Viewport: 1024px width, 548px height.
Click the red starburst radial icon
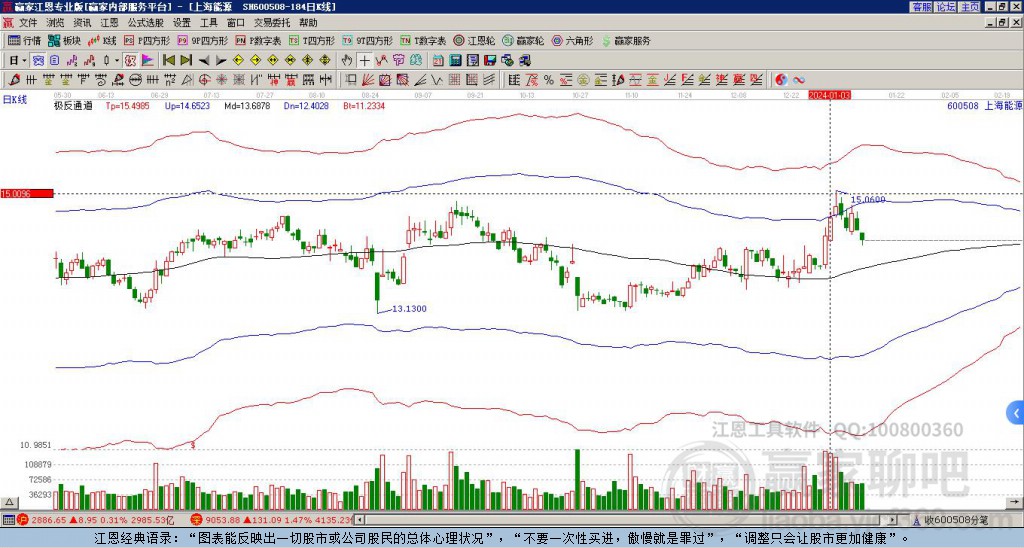pos(222,80)
